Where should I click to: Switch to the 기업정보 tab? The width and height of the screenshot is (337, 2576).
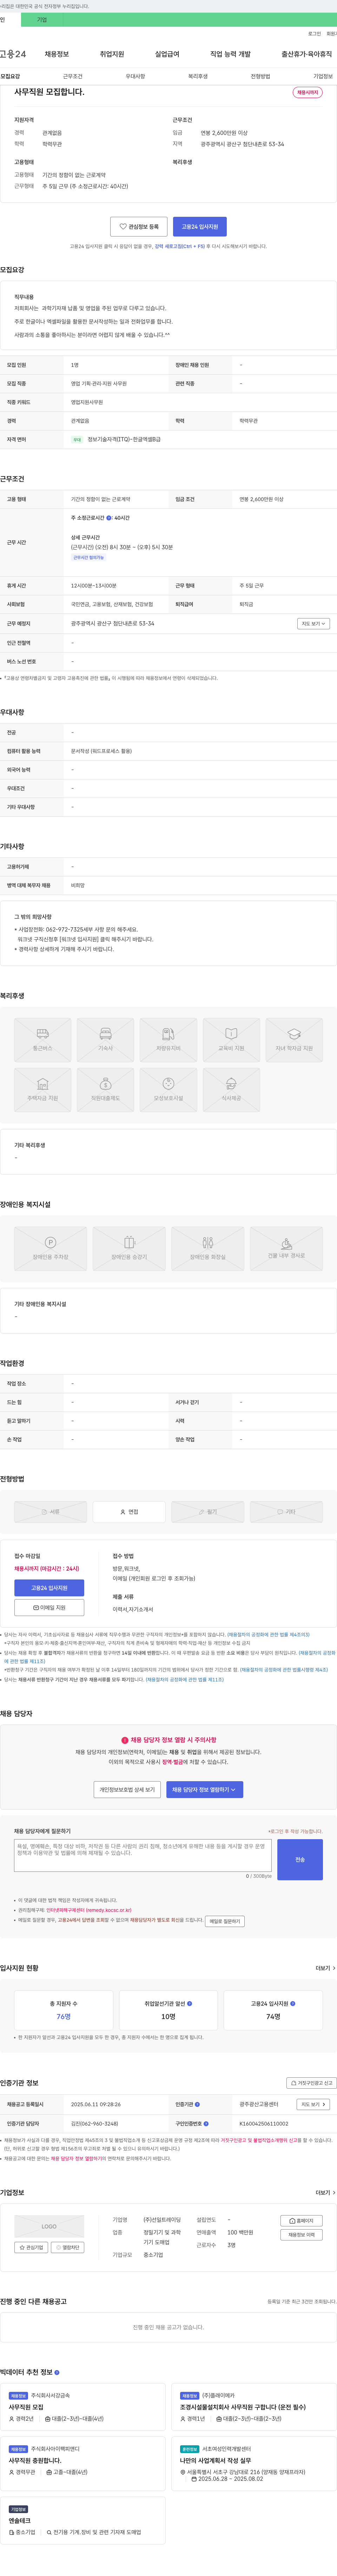pos(323,76)
